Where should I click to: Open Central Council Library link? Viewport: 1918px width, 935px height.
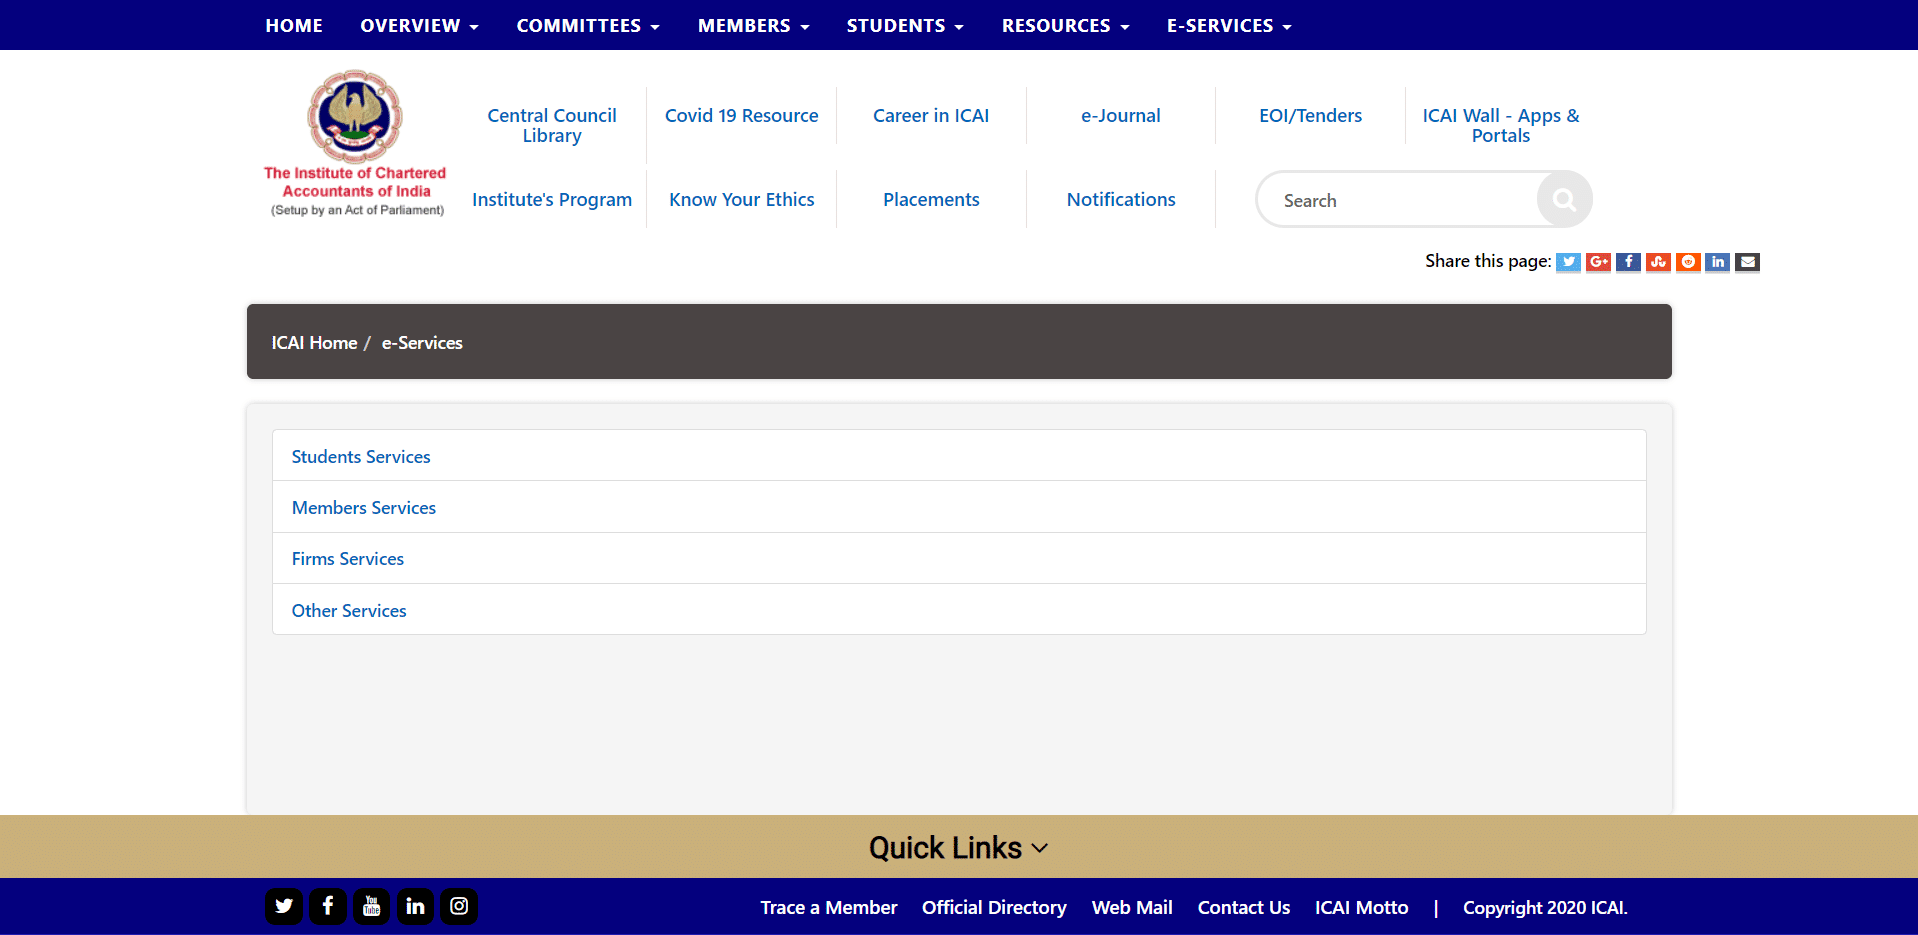(x=552, y=125)
